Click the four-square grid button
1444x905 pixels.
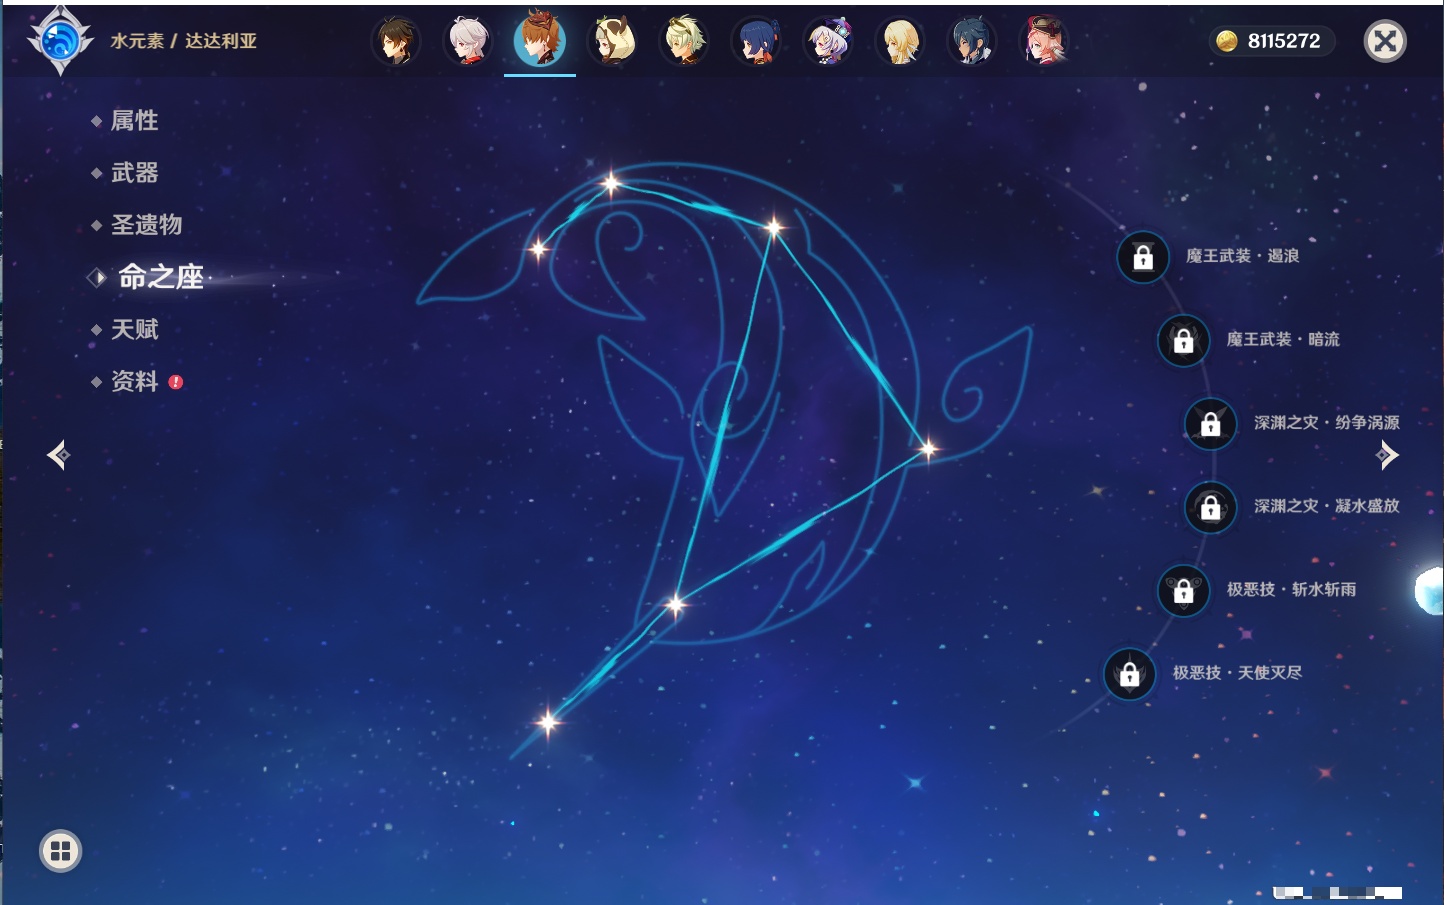click(x=60, y=851)
